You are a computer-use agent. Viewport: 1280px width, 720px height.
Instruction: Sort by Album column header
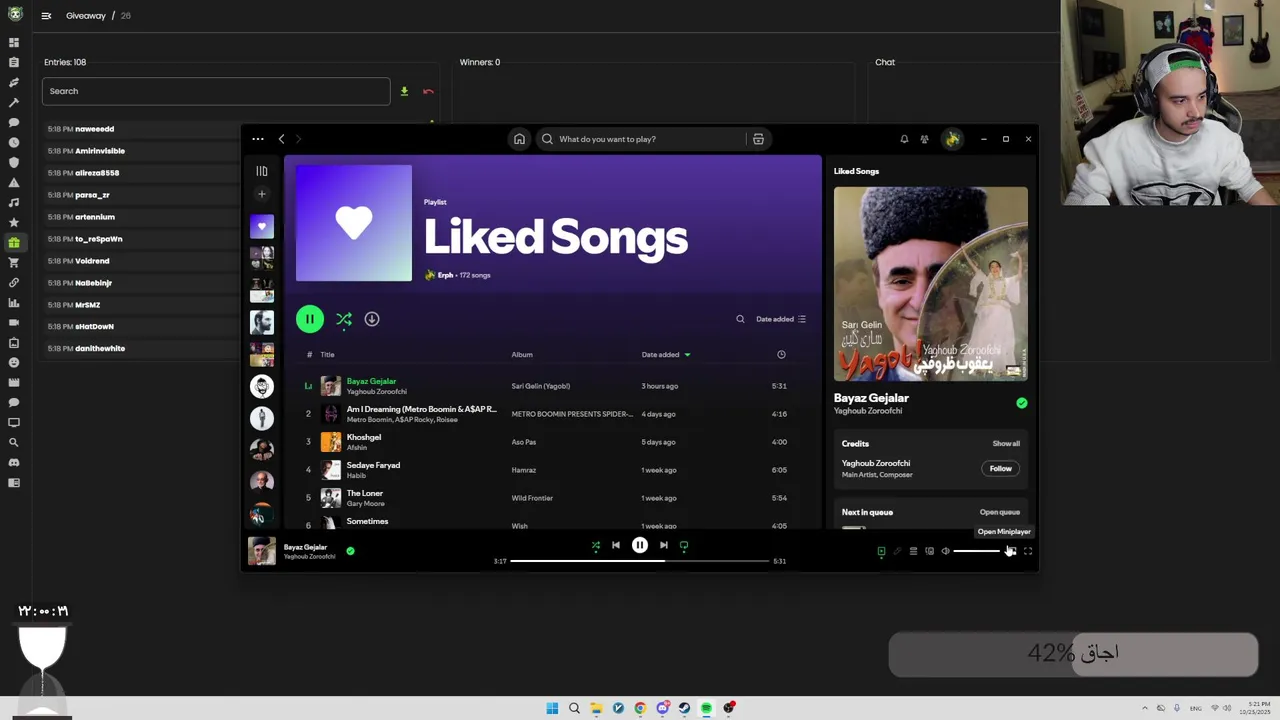pos(522,354)
